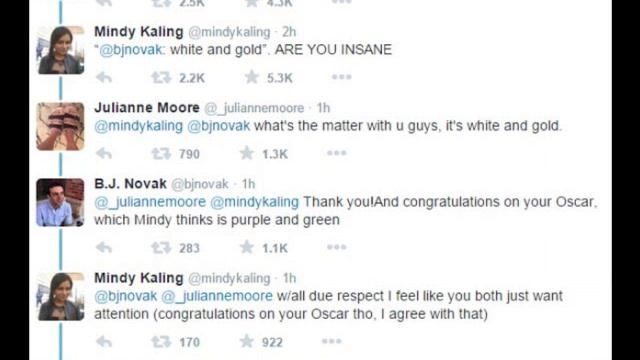
Task: Open more options on B.J. Novak's tweet
Action: (337, 247)
